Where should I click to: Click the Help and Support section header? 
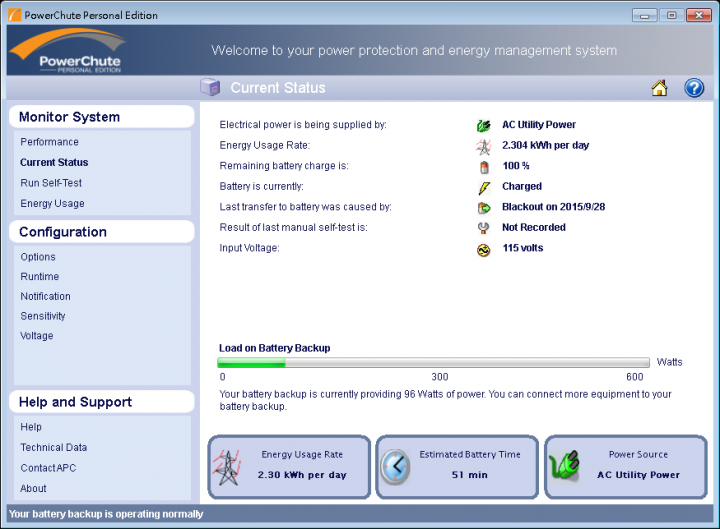[101, 402]
